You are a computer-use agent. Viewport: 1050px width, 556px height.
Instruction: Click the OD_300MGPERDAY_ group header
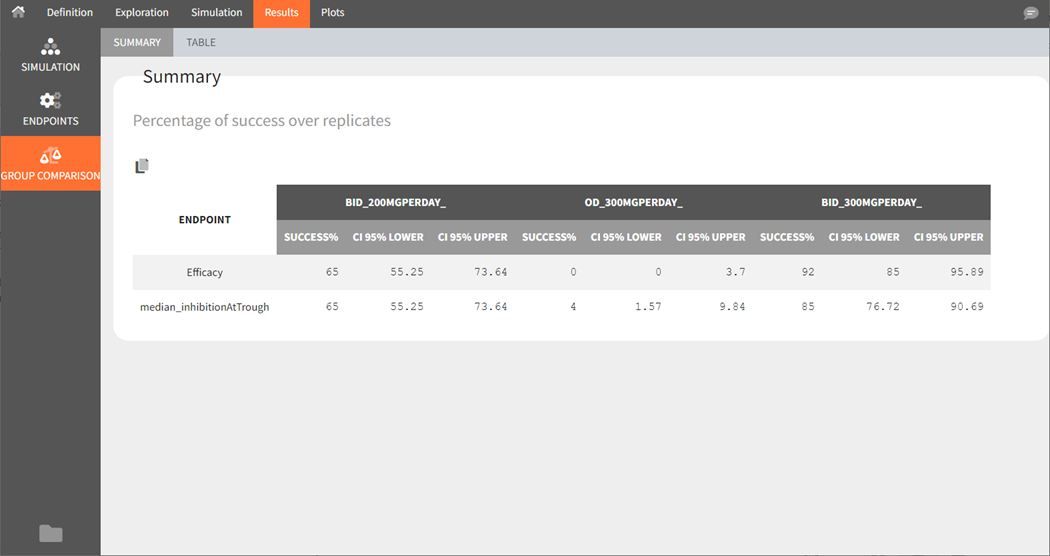pyautogui.click(x=633, y=203)
